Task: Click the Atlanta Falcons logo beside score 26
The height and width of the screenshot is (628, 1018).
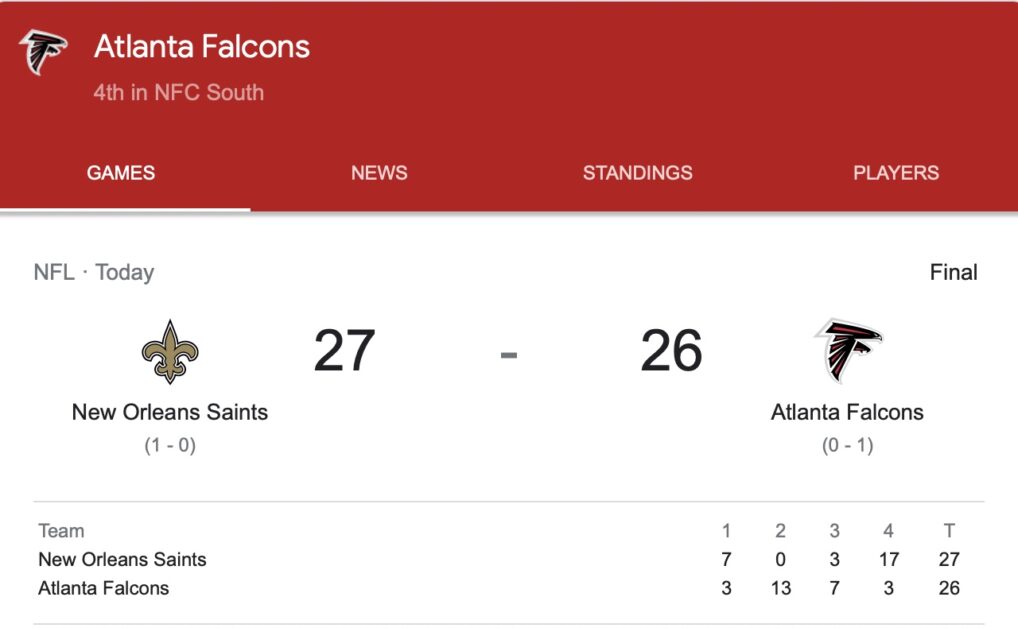Action: [x=849, y=351]
